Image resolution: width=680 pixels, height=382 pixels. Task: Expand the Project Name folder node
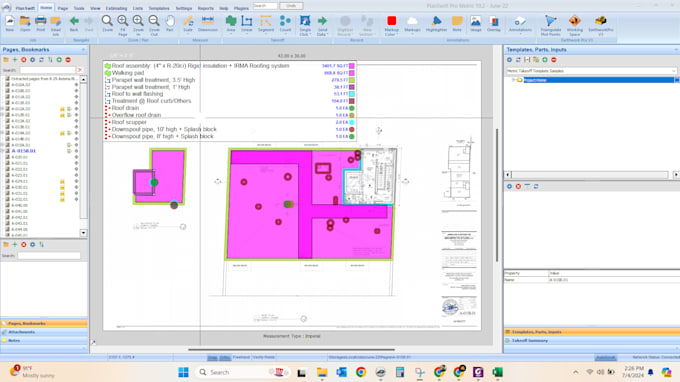(x=513, y=80)
